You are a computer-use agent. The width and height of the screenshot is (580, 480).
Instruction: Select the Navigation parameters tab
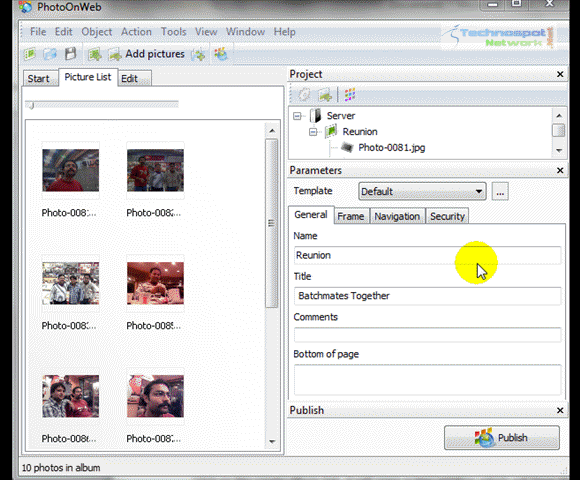click(x=397, y=216)
